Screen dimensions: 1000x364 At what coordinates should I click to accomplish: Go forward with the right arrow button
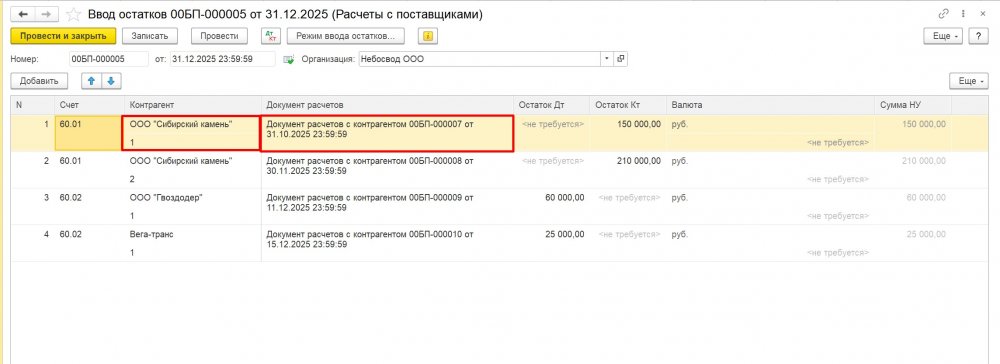click(46, 14)
